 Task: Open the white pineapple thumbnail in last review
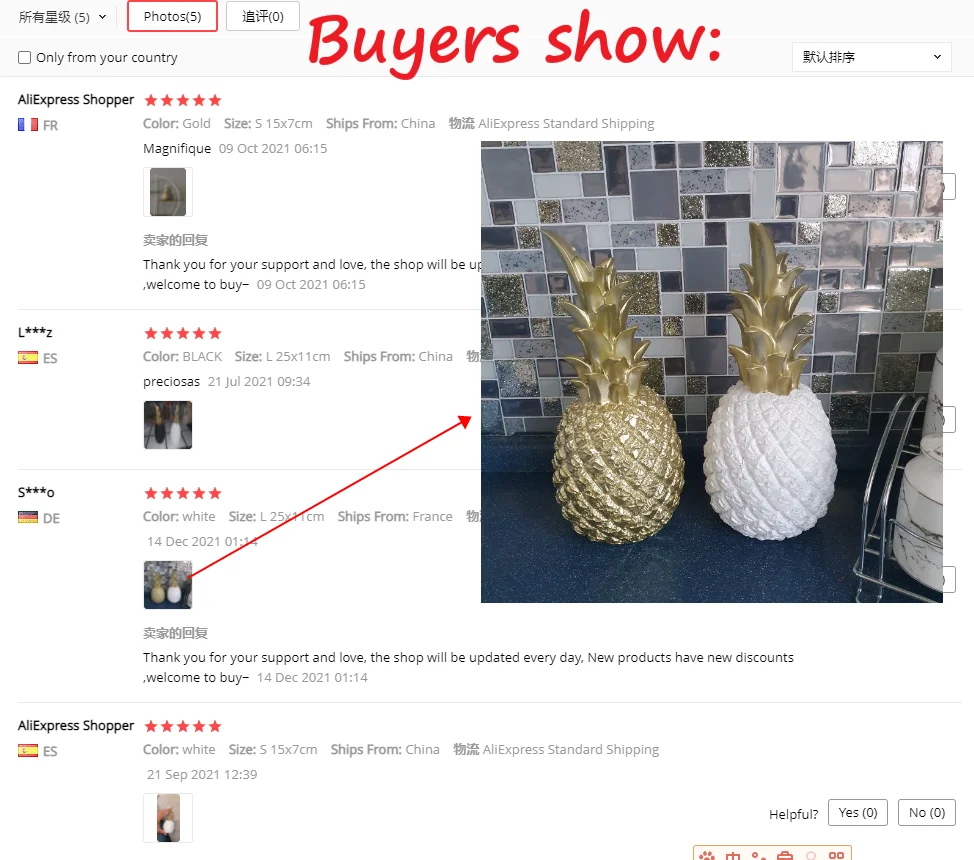pos(168,818)
